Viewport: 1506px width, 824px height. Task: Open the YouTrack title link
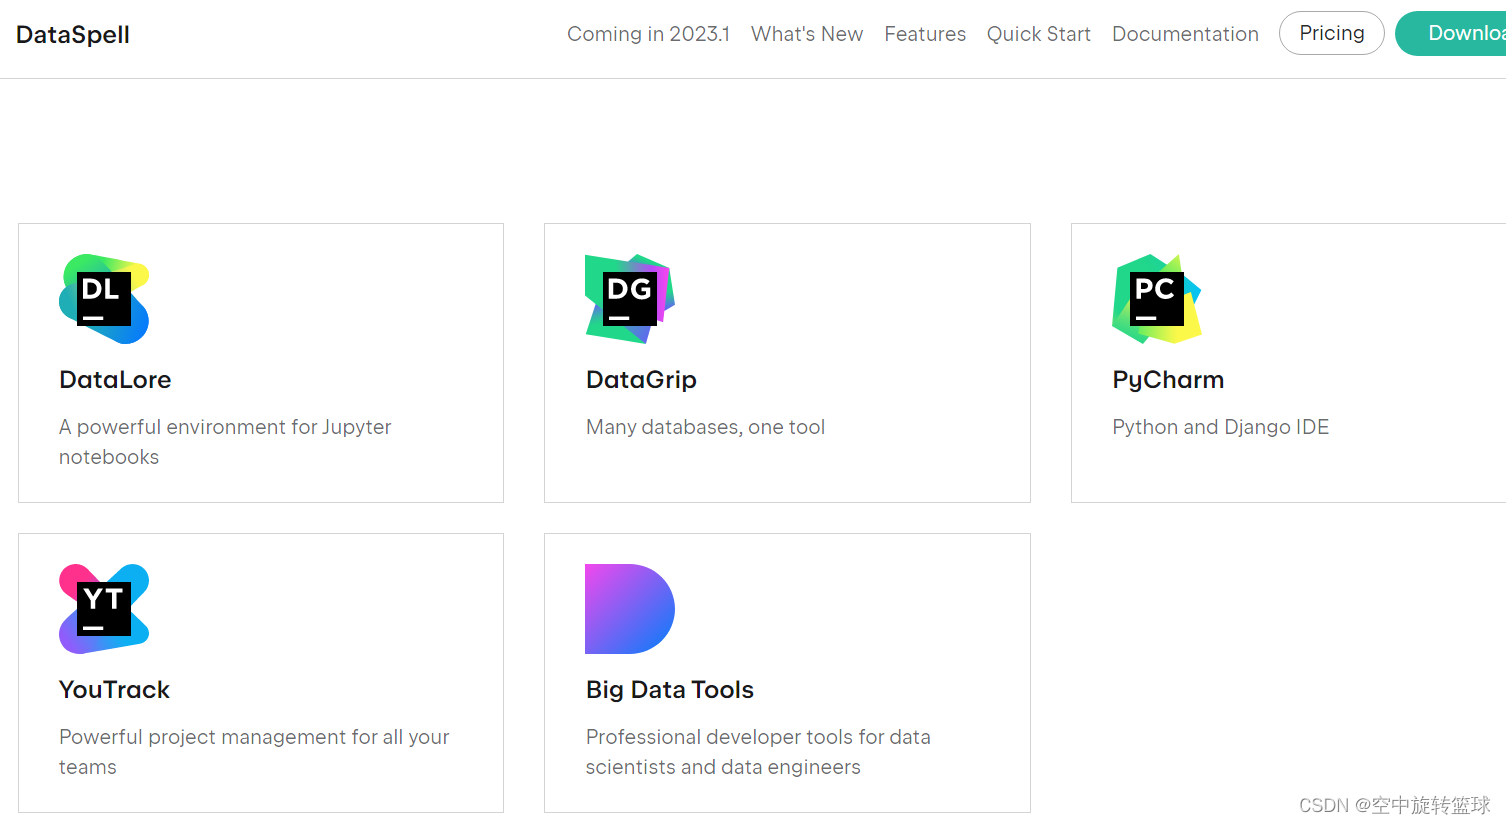point(114,690)
